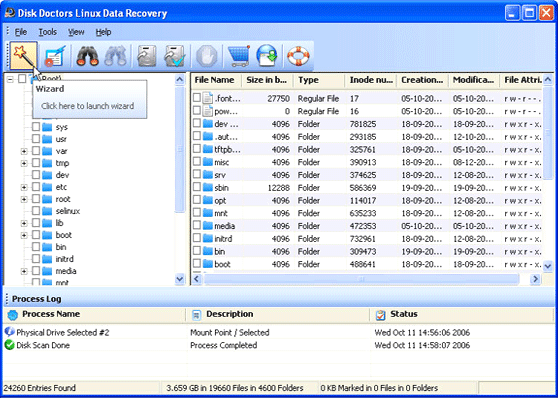Open the shopping cart purchase icon
The image size is (558, 398).
[x=238, y=56]
